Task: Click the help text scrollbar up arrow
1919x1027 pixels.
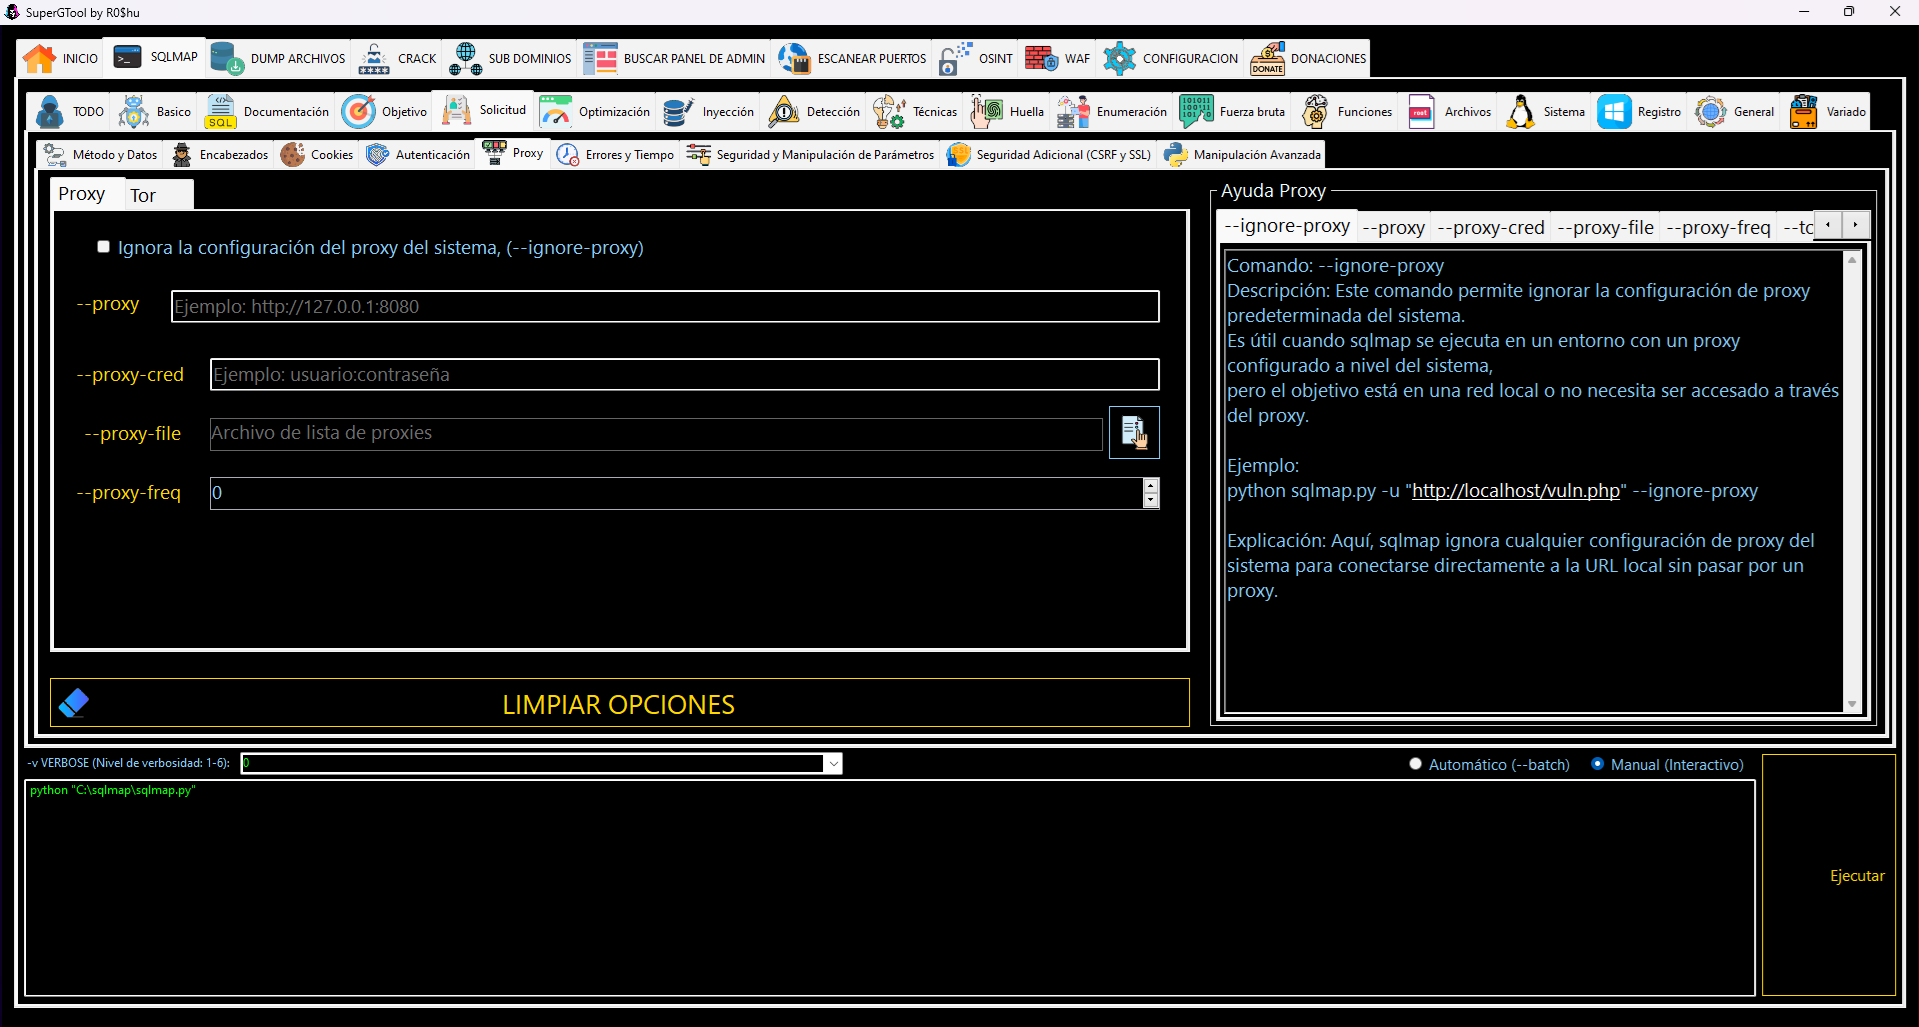Action: tap(1852, 259)
